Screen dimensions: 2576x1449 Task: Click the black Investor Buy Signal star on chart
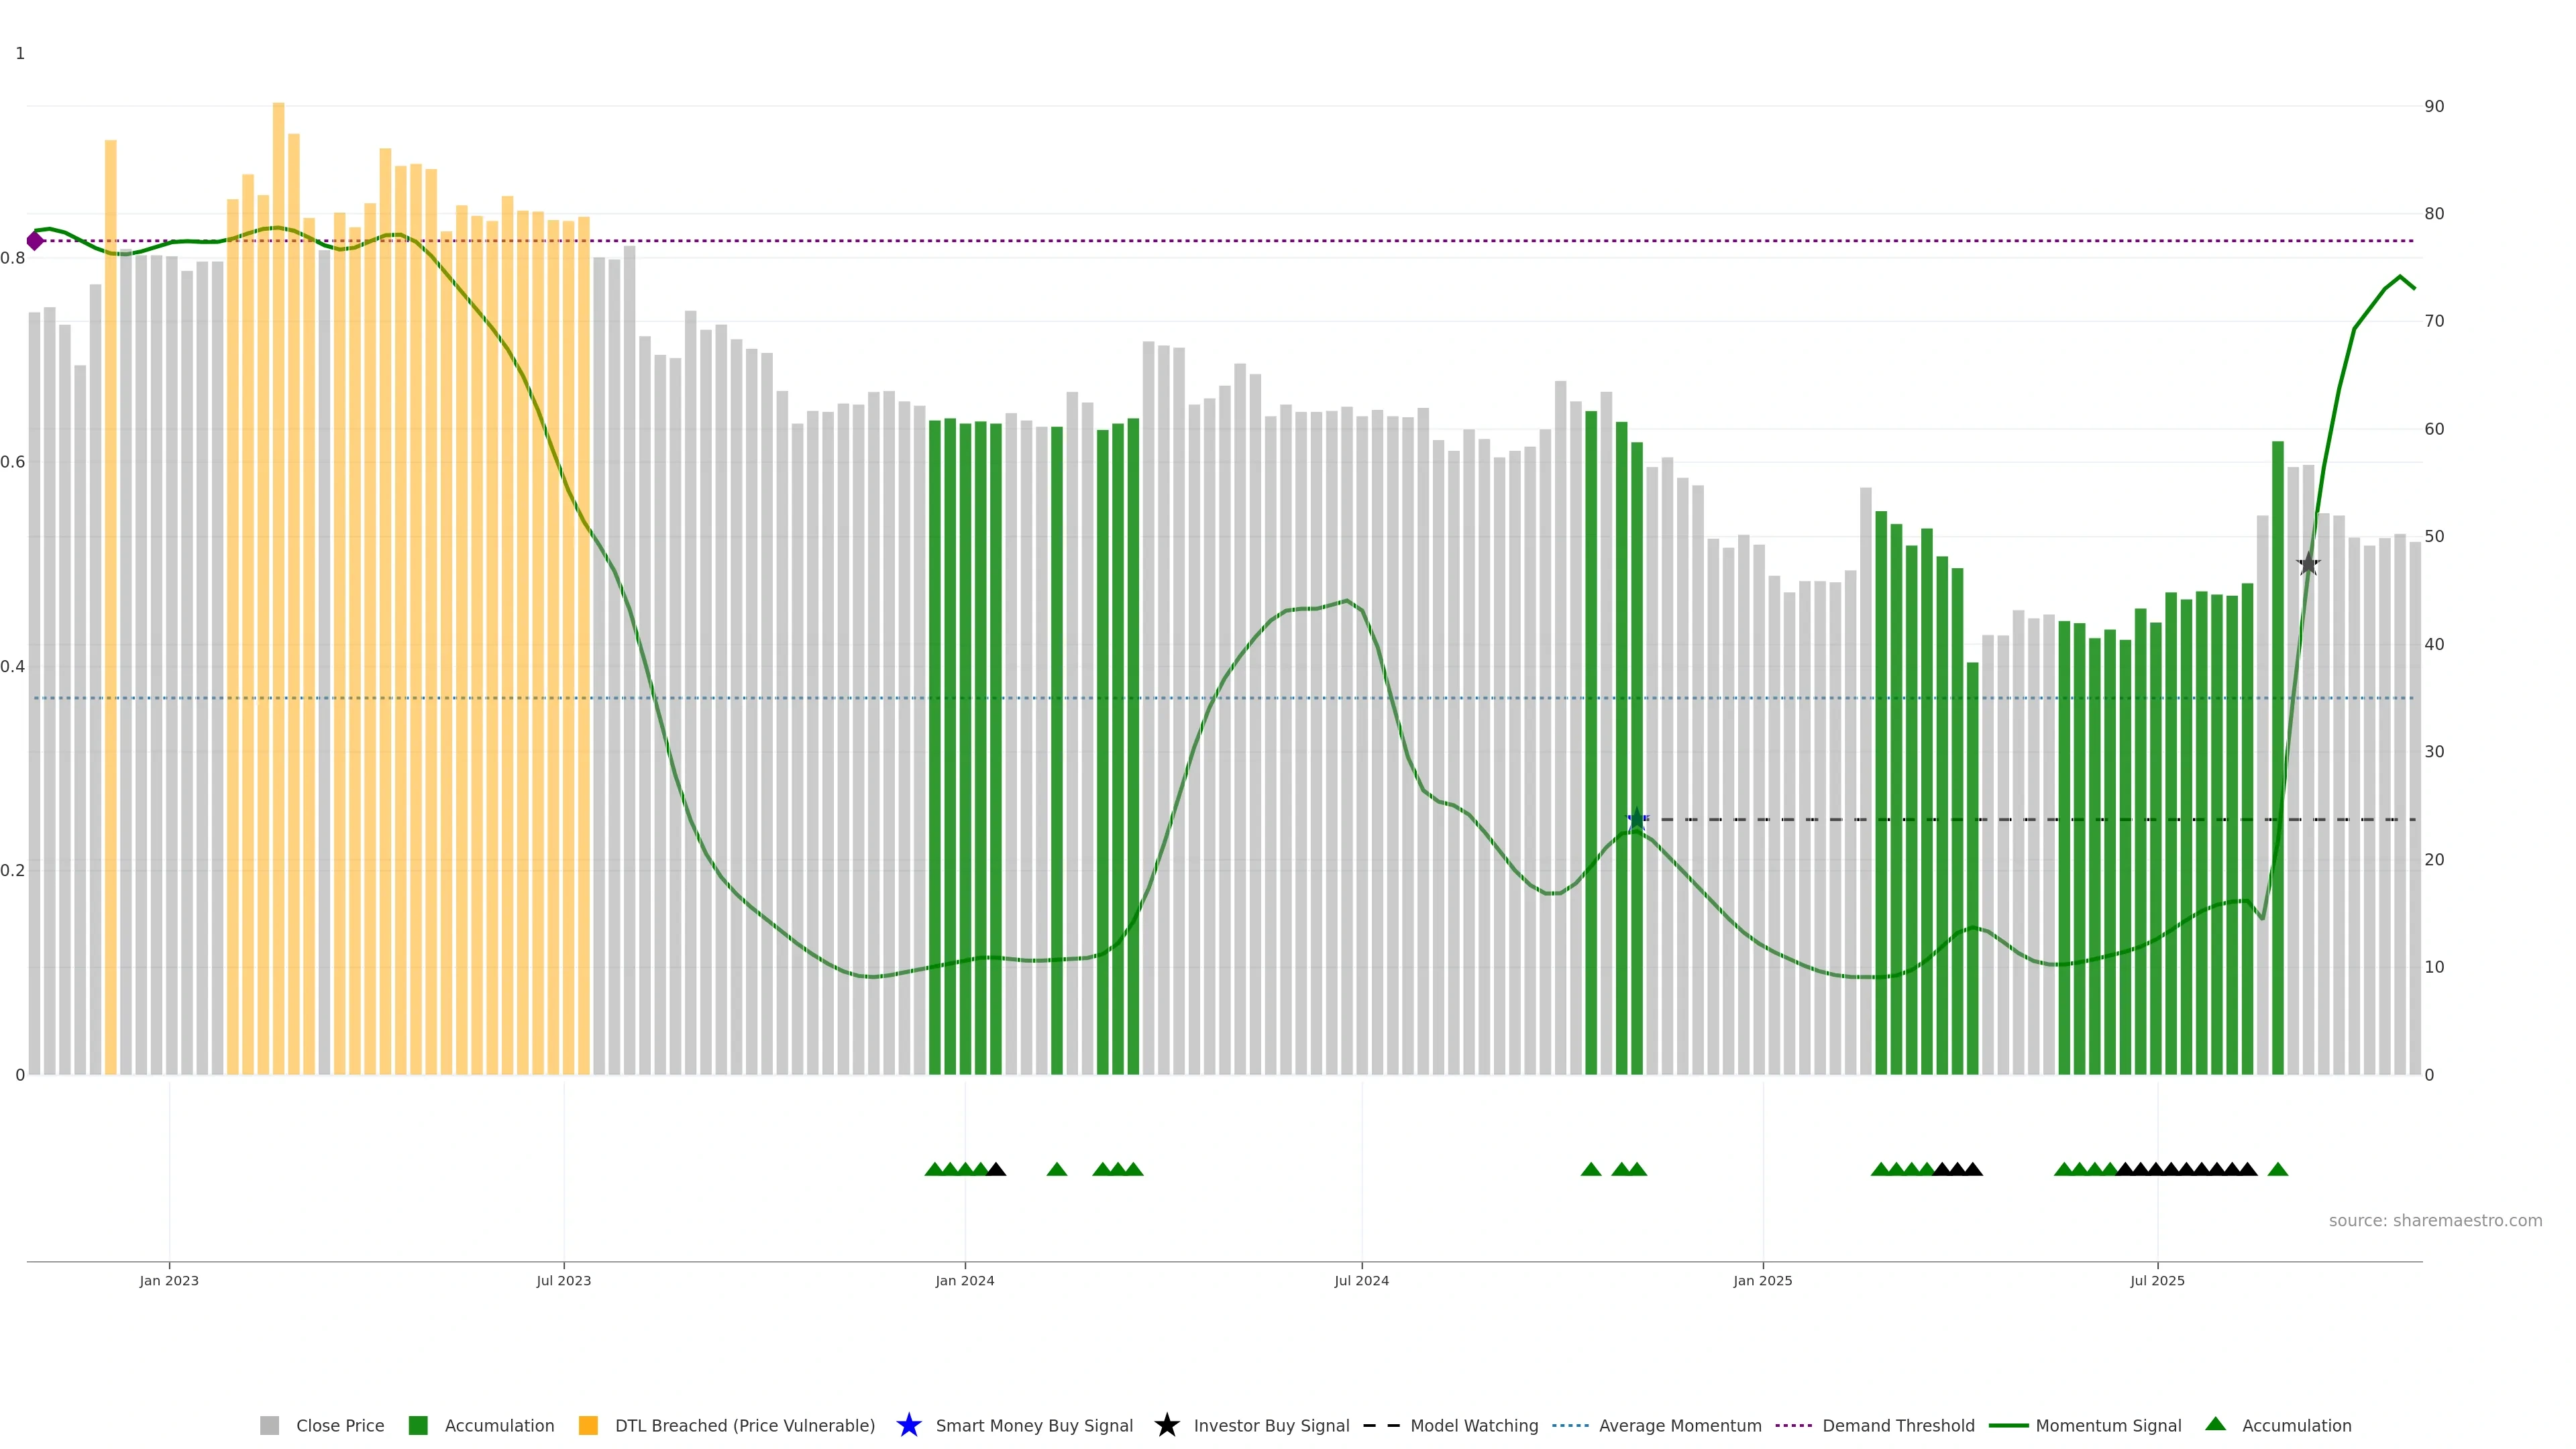2308,564
